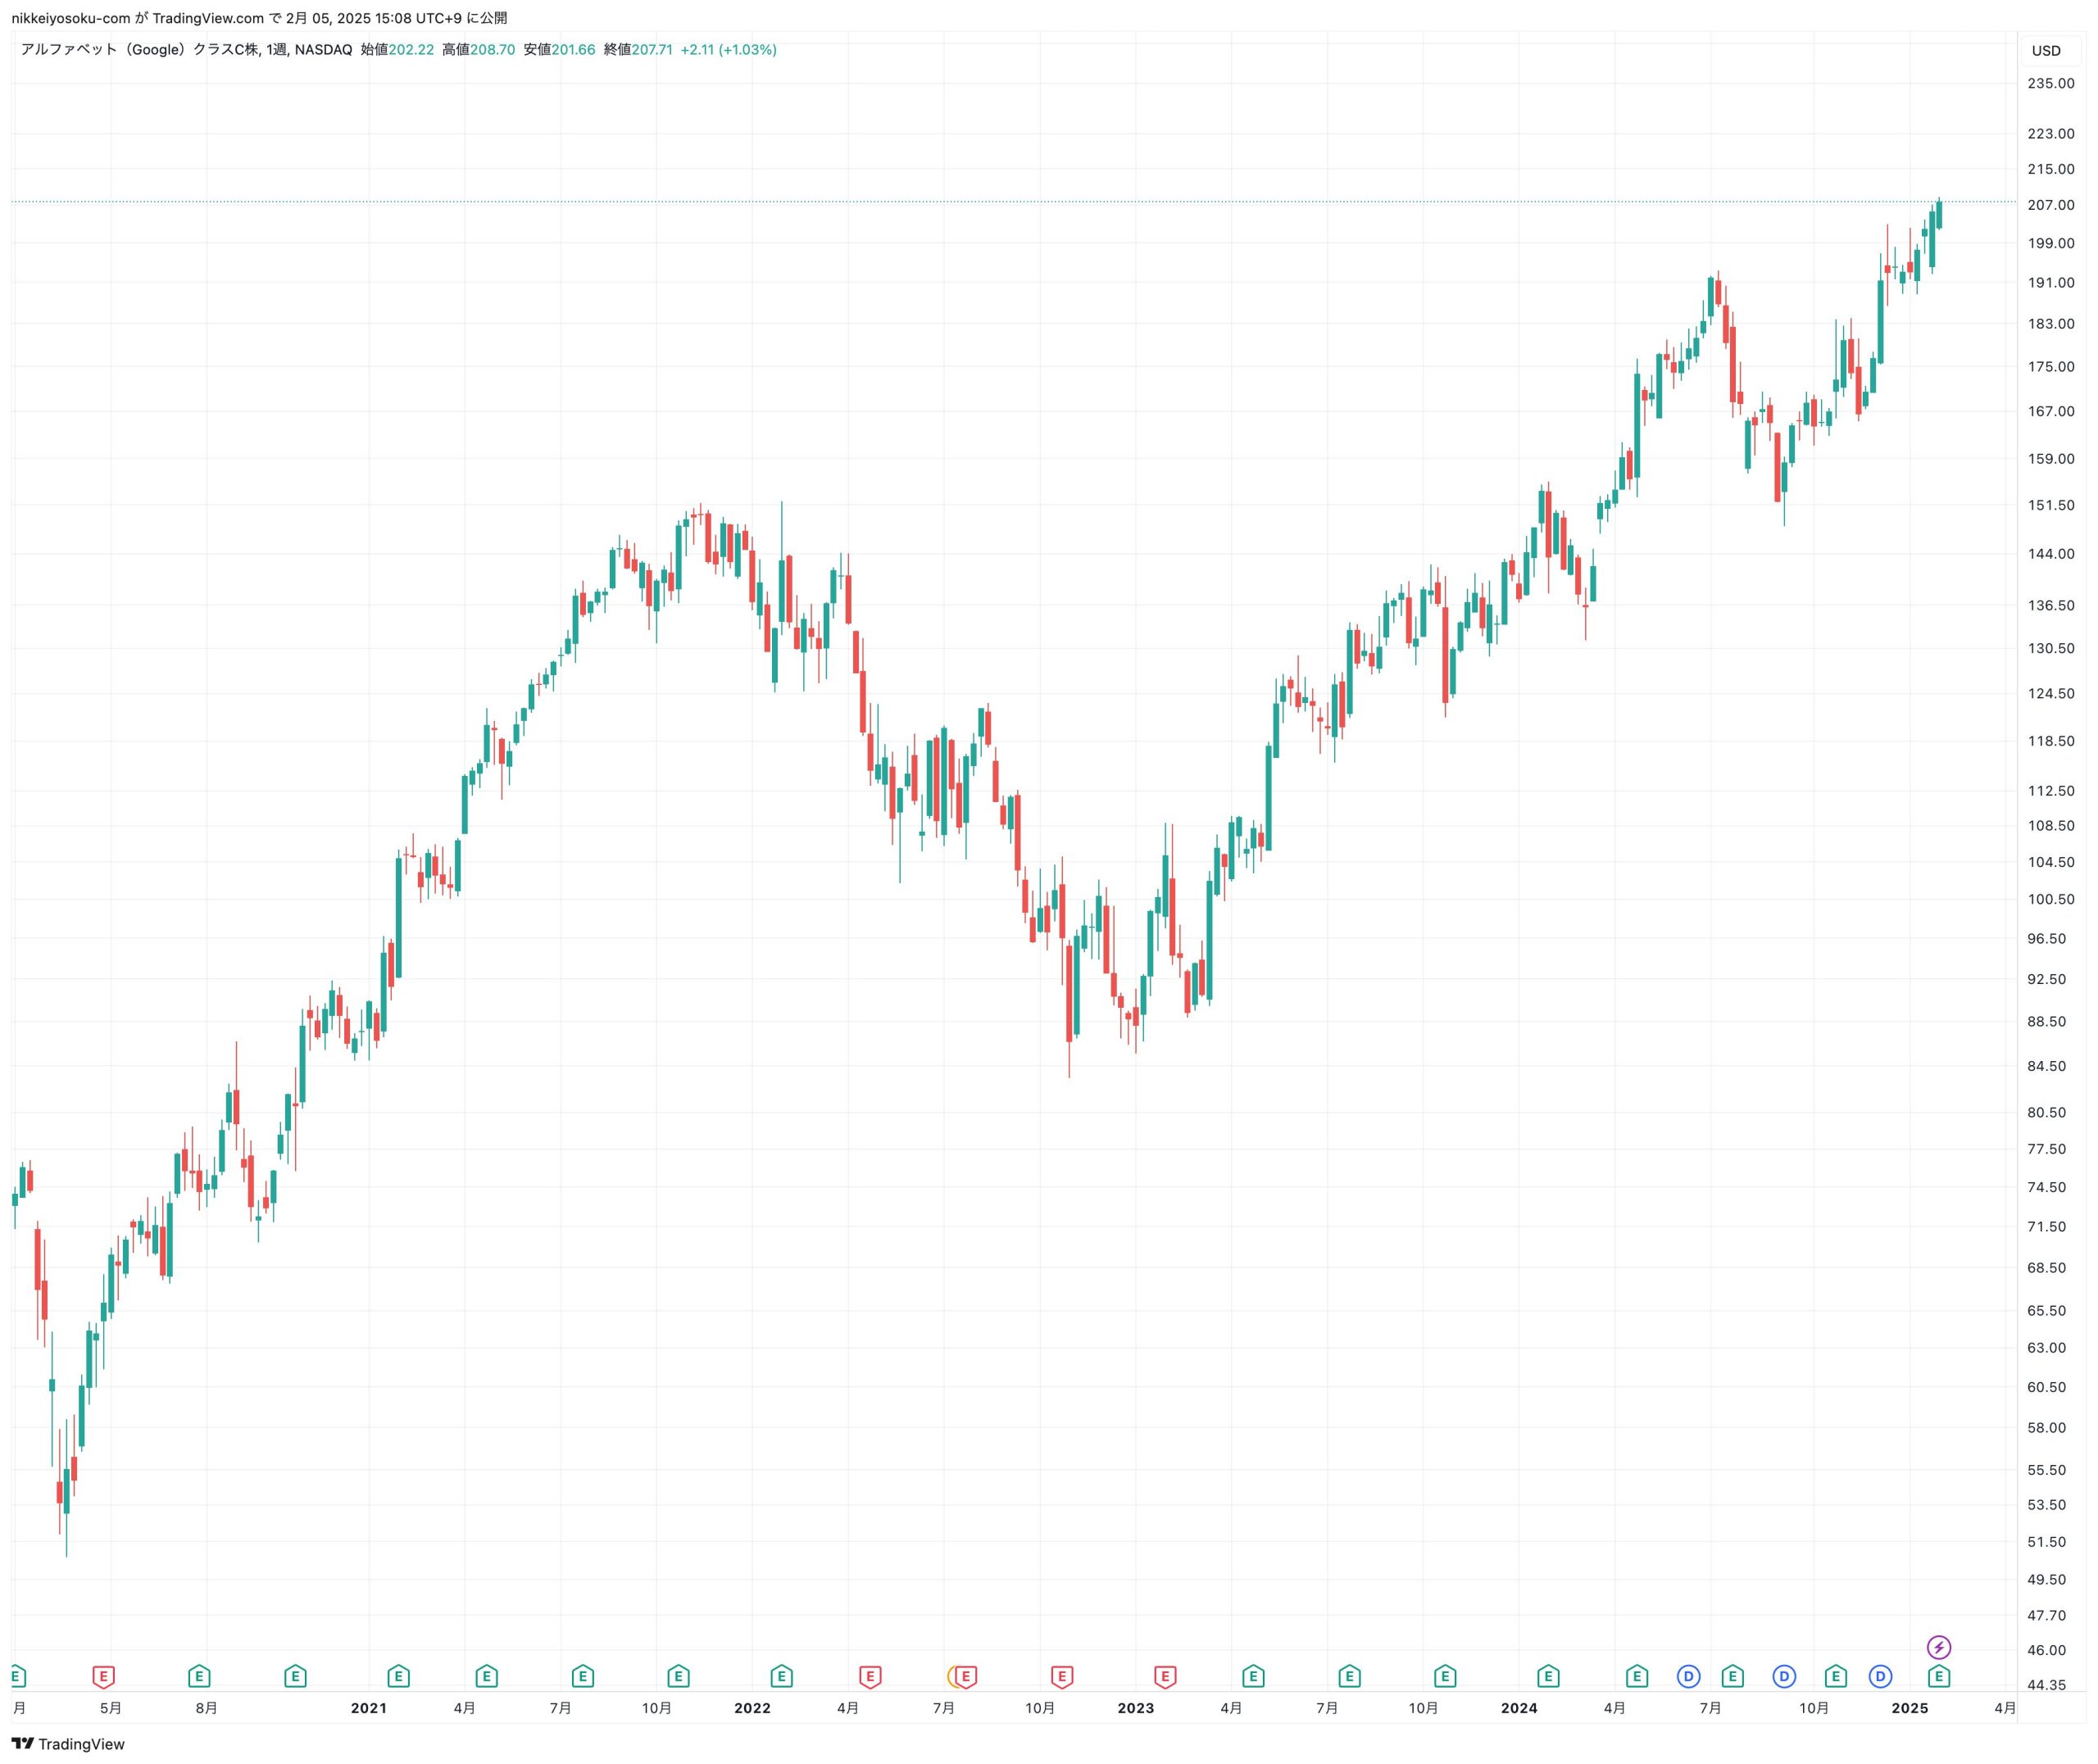Click the +2.11 (+1.03%) change value
The height and width of the screenshot is (1764, 2098).
click(x=729, y=49)
